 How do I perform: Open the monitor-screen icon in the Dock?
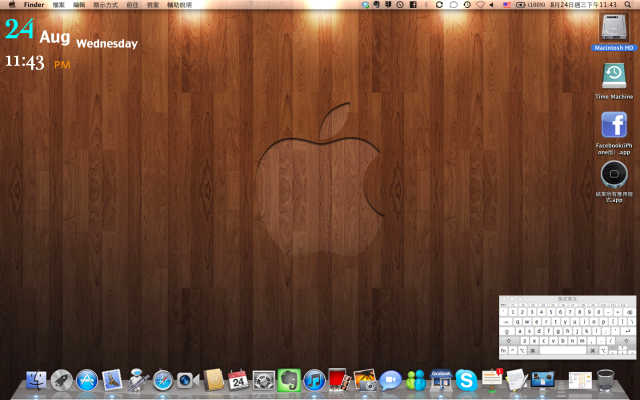542,380
